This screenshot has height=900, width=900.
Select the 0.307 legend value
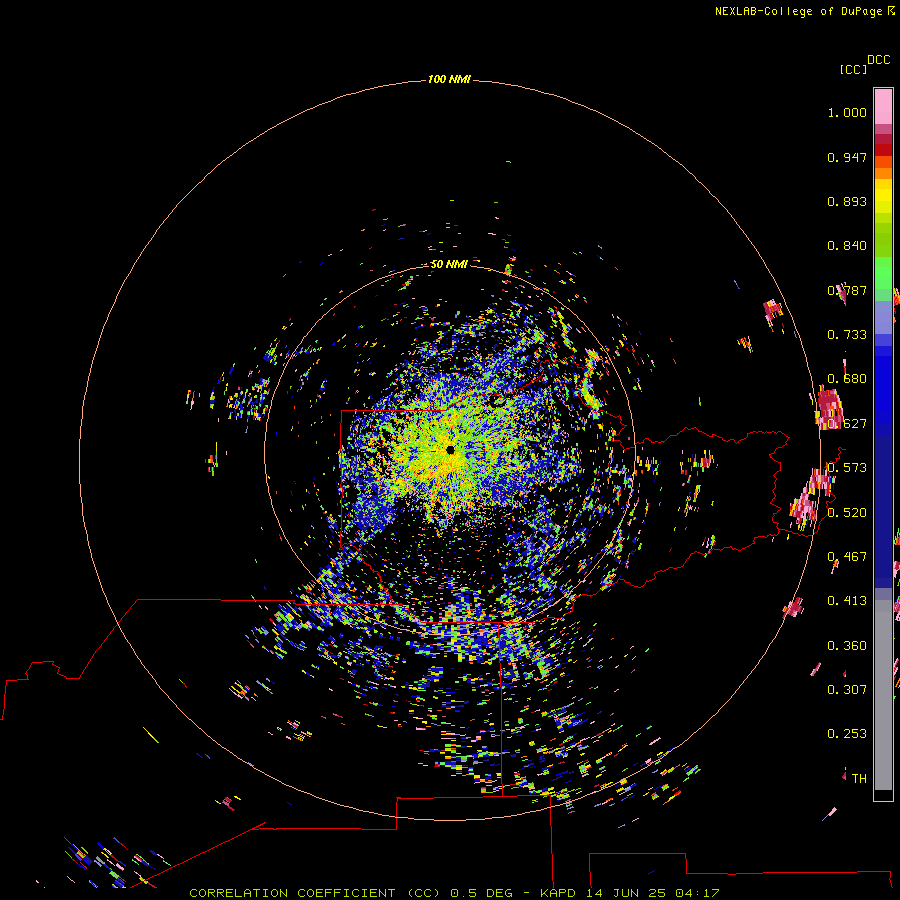(847, 690)
